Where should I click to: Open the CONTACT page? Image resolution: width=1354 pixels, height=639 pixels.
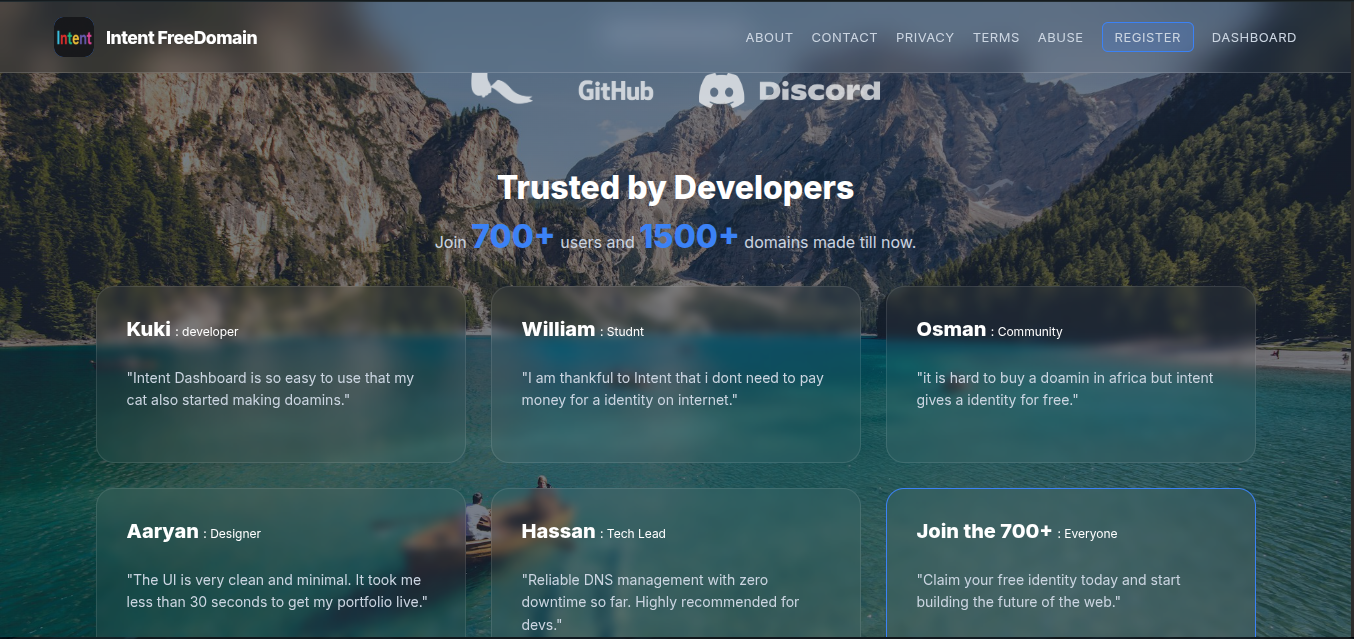pos(844,37)
